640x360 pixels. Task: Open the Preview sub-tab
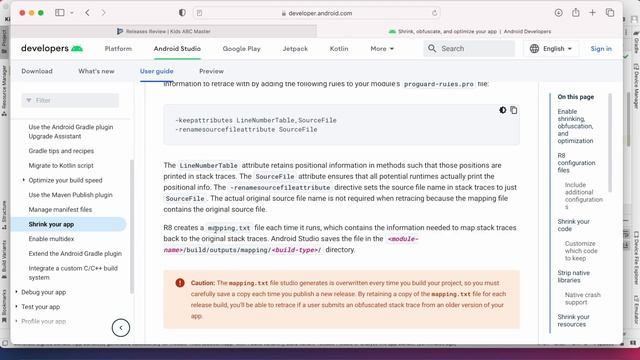tap(211, 71)
